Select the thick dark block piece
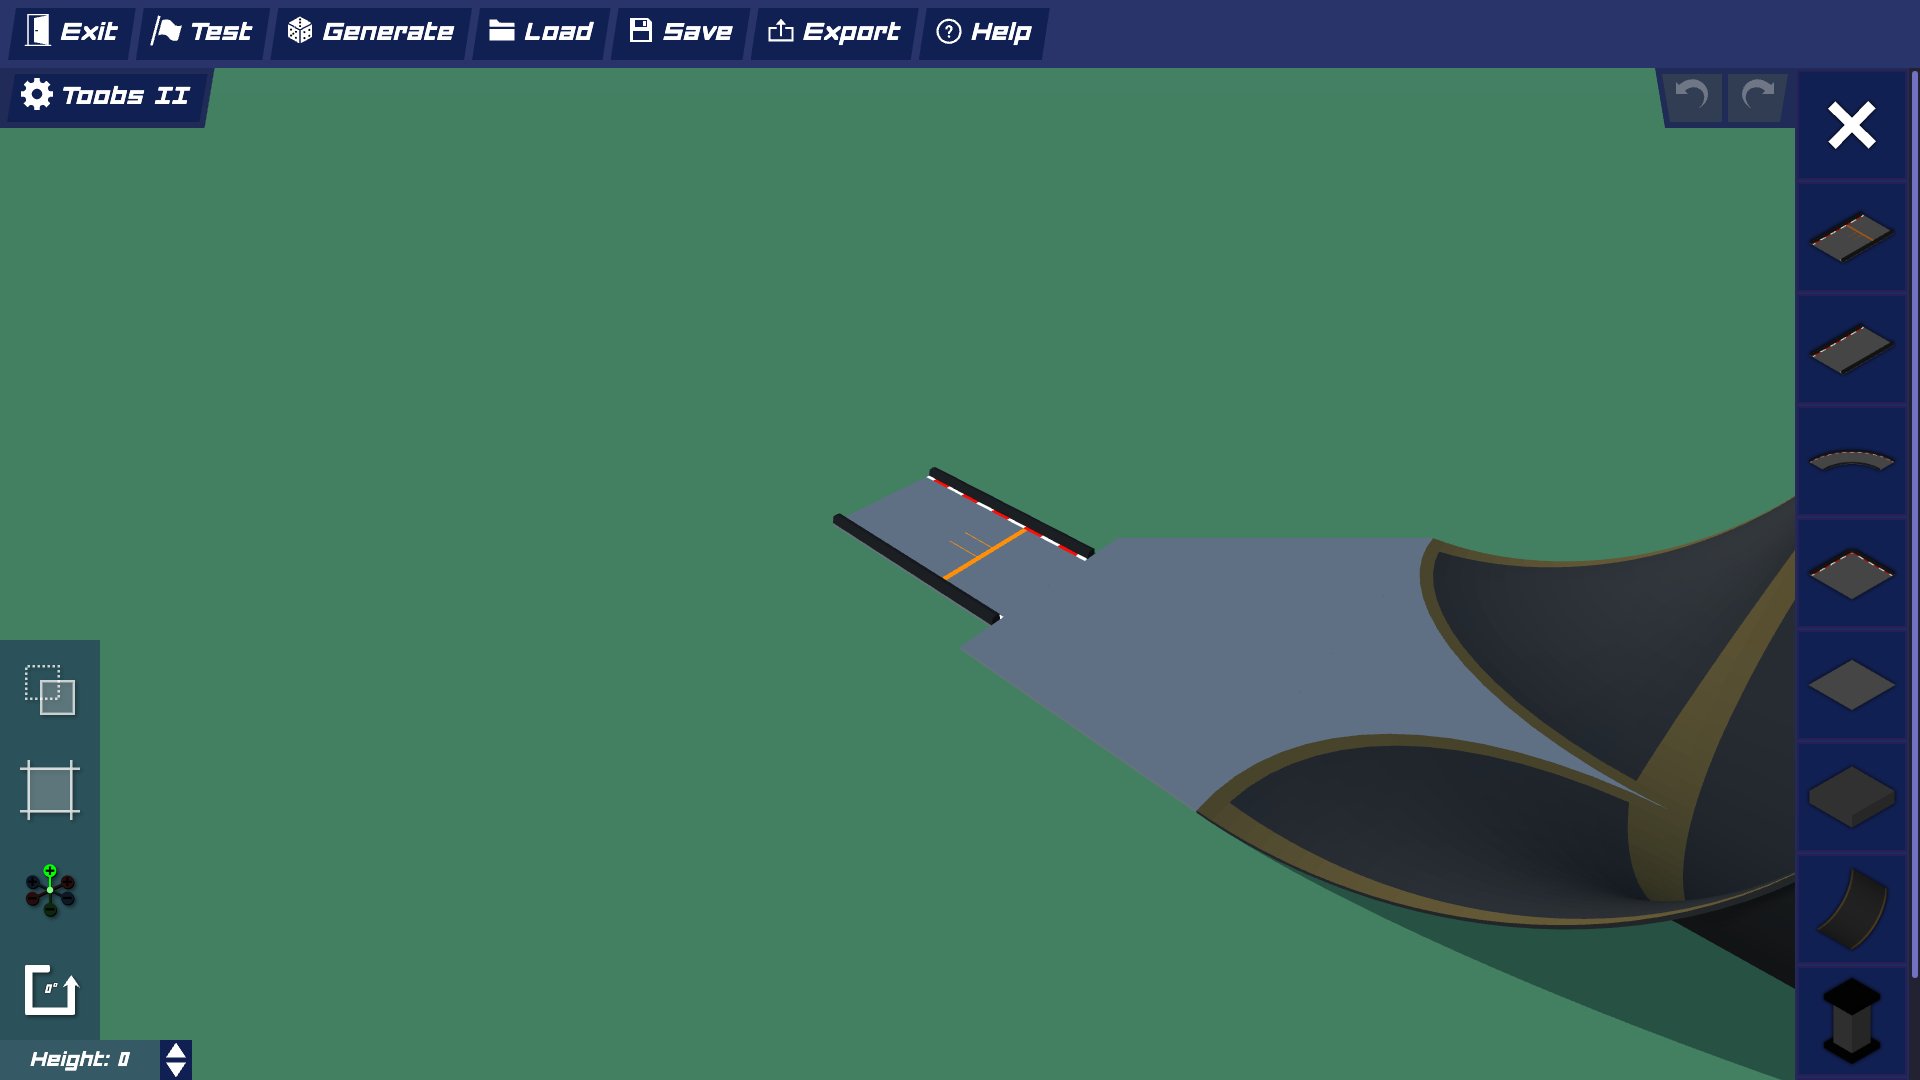Screen dimensions: 1920x1080 click(1851, 797)
